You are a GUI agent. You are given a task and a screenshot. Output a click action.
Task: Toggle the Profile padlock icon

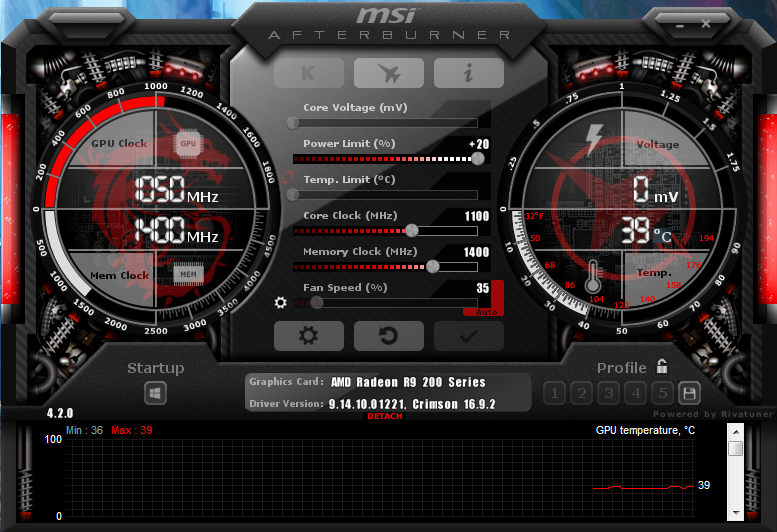pos(662,367)
